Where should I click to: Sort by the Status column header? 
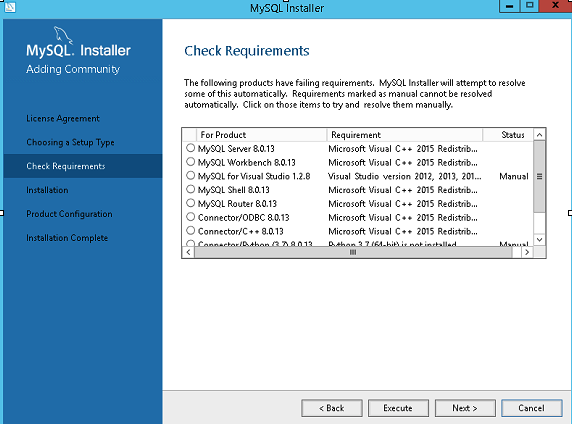tap(508, 135)
